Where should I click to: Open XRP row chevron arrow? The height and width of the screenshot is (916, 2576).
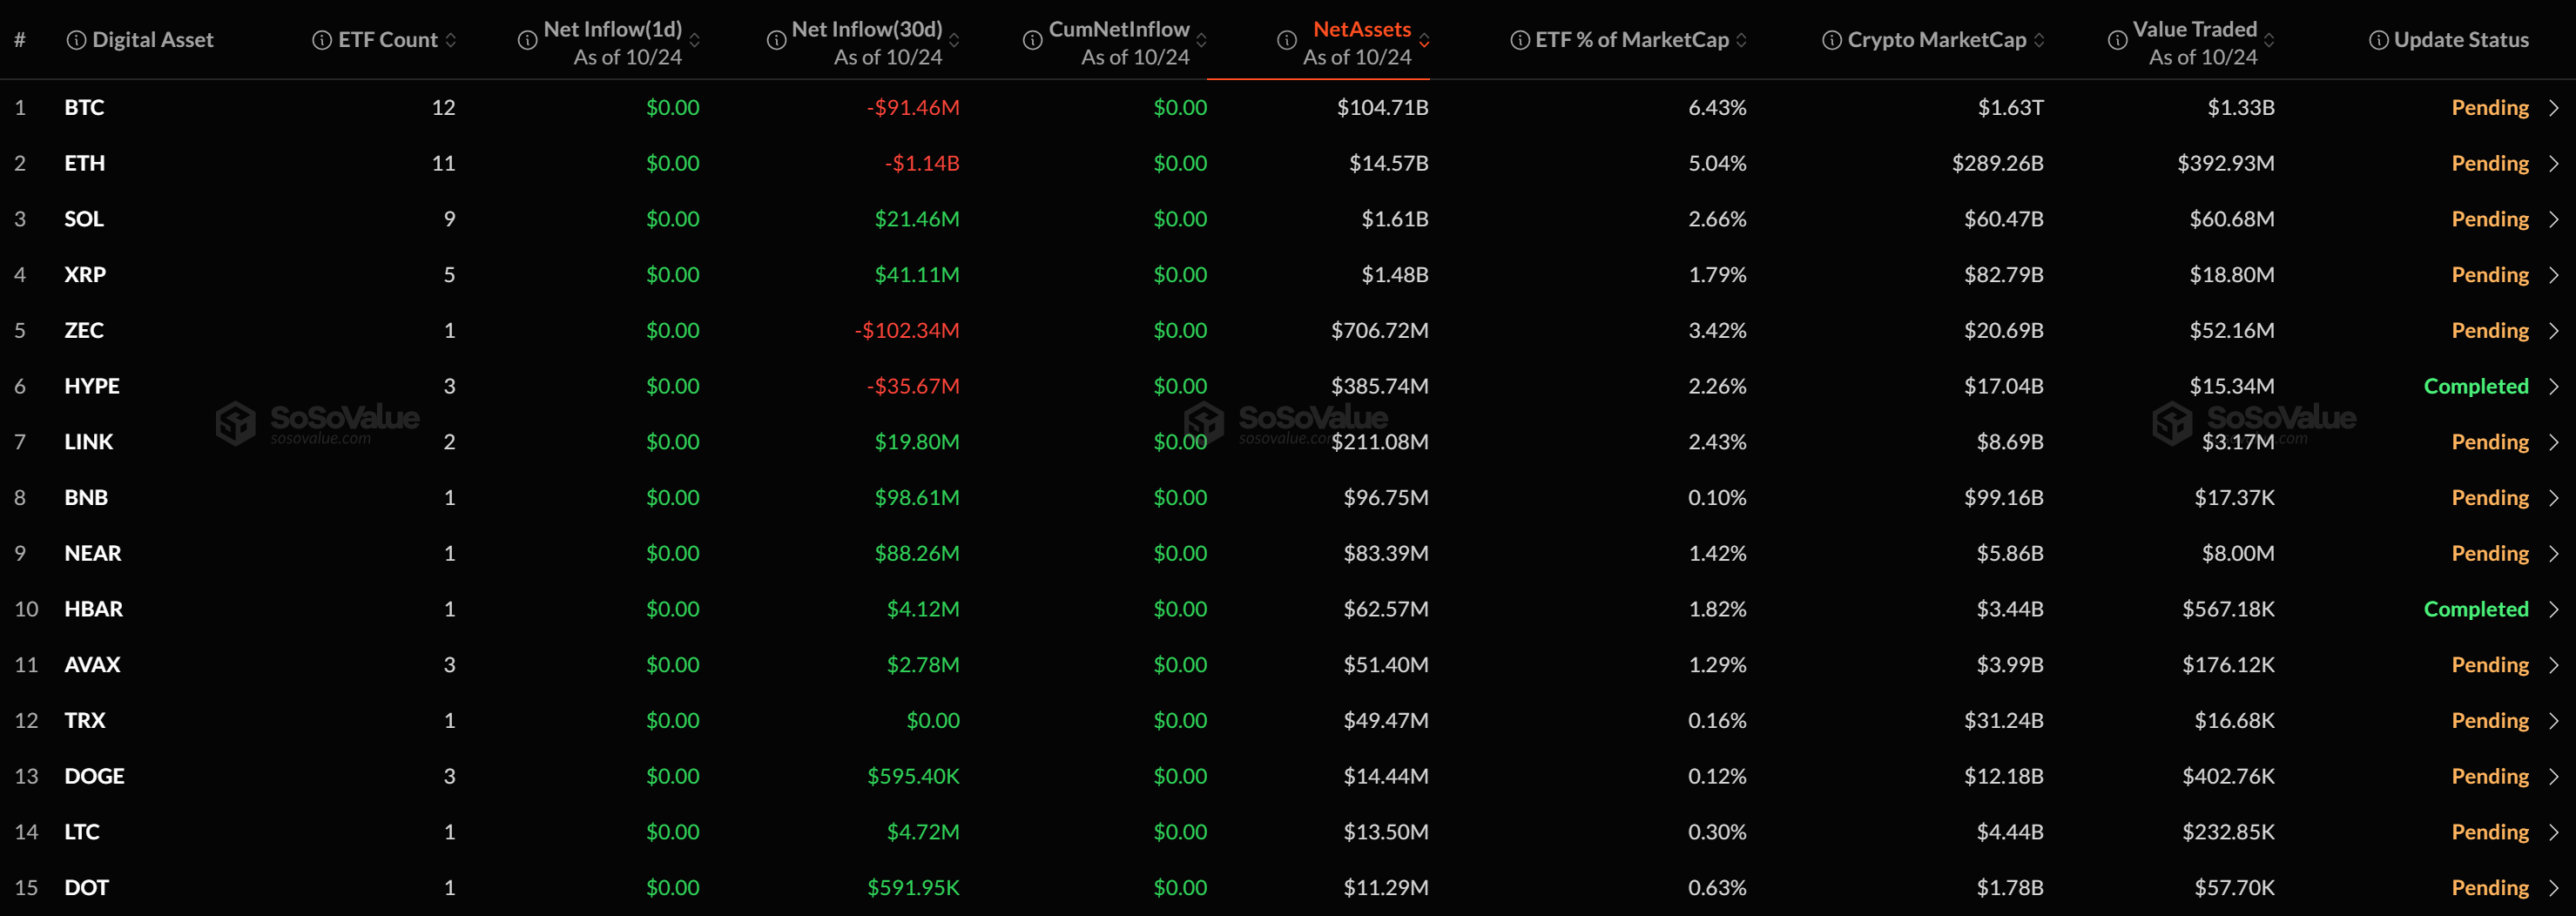2554,275
